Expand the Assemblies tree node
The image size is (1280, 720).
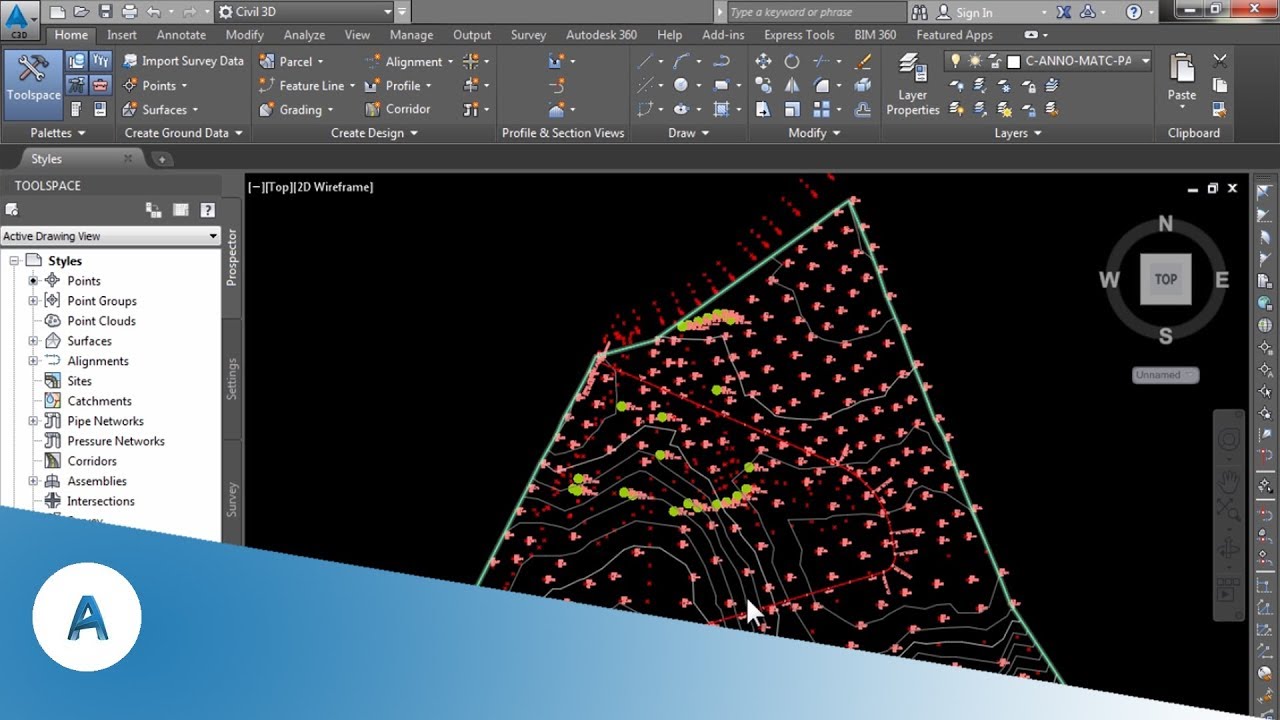tap(33, 481)
